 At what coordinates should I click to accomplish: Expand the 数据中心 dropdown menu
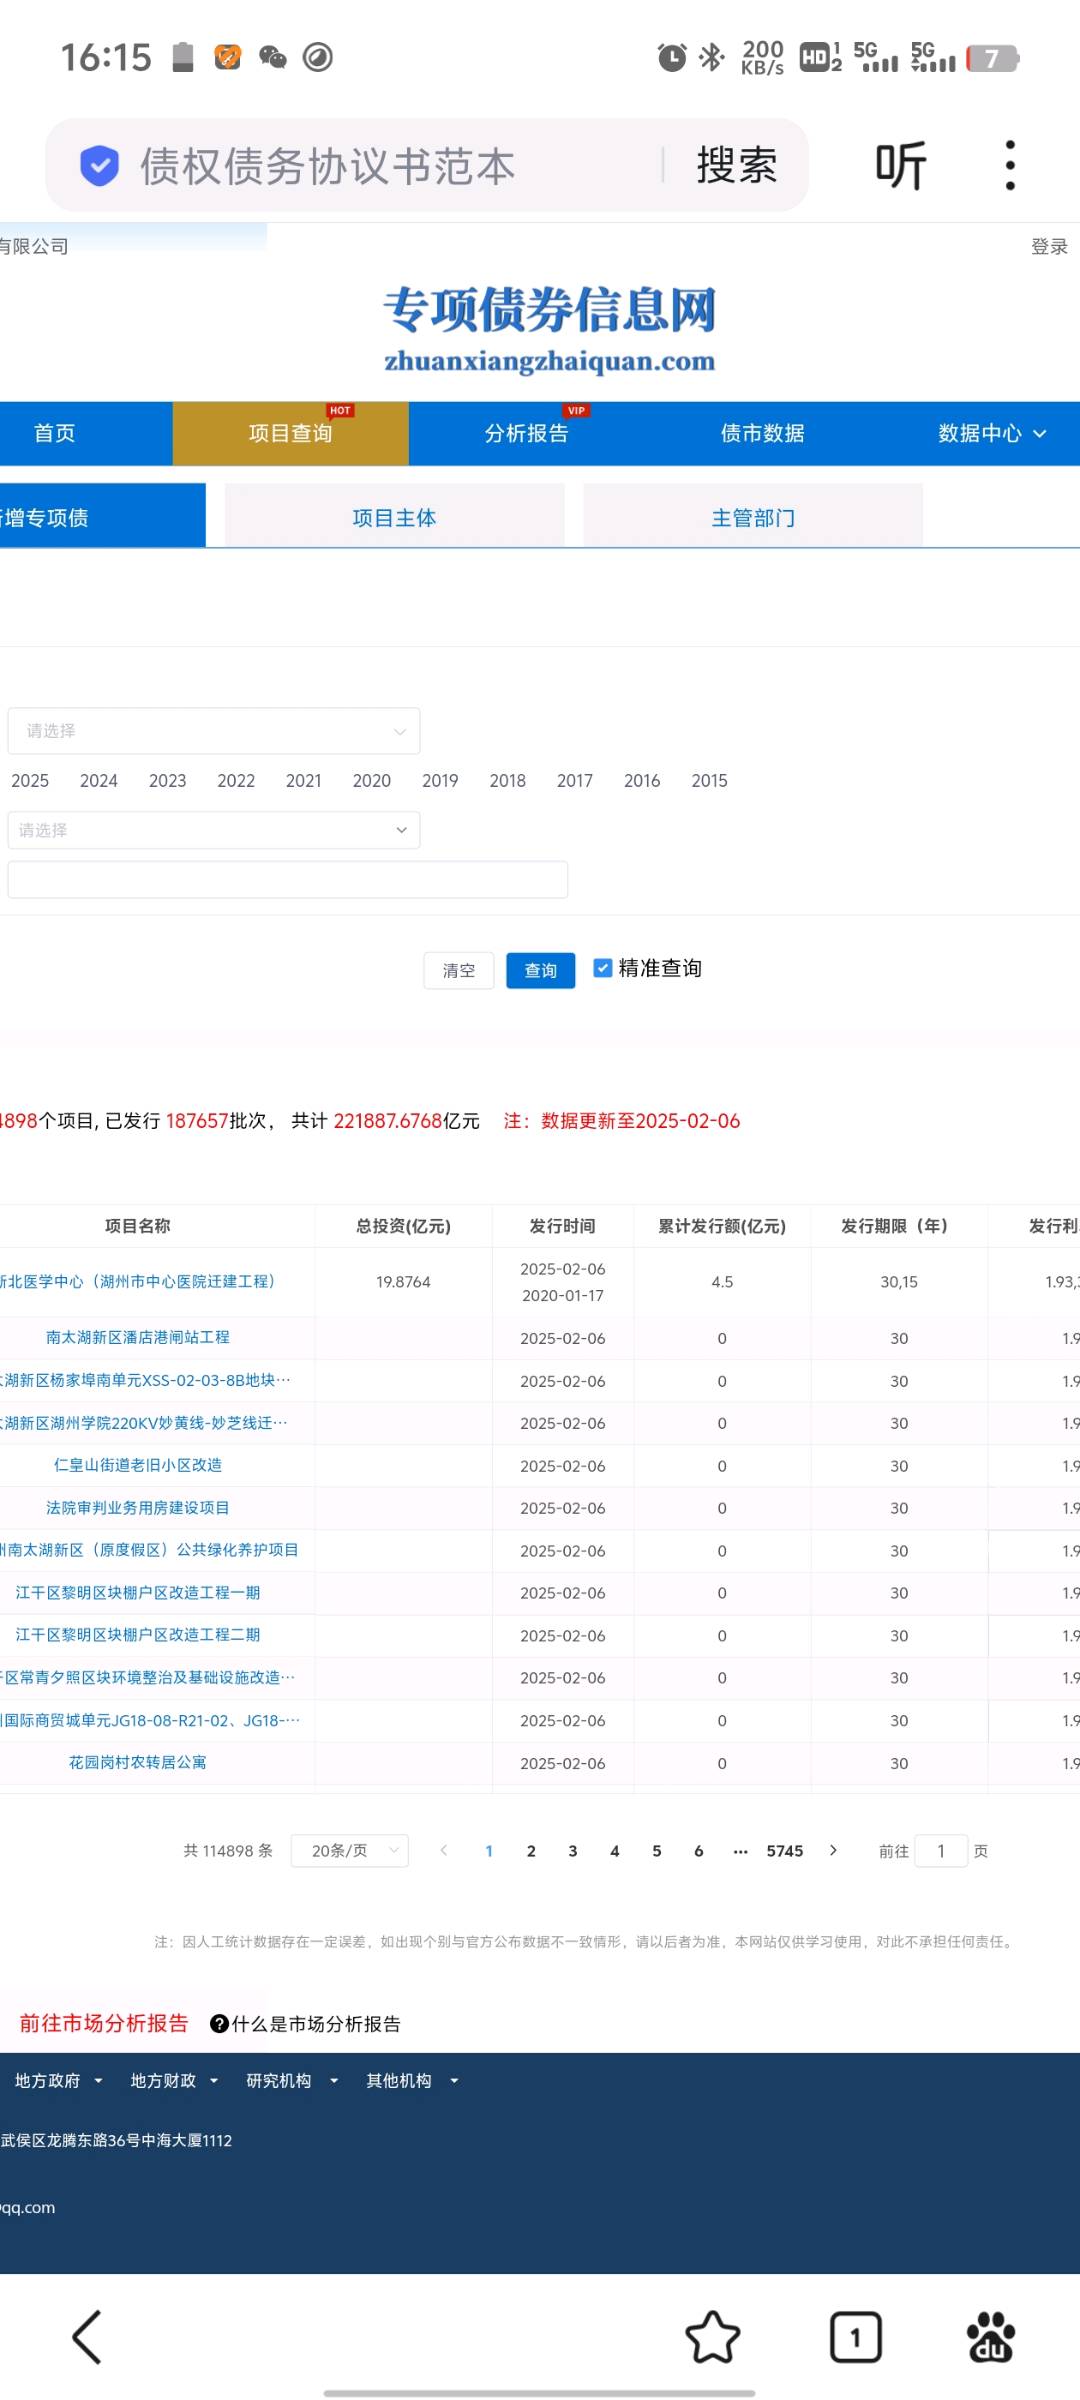[991, 433]
